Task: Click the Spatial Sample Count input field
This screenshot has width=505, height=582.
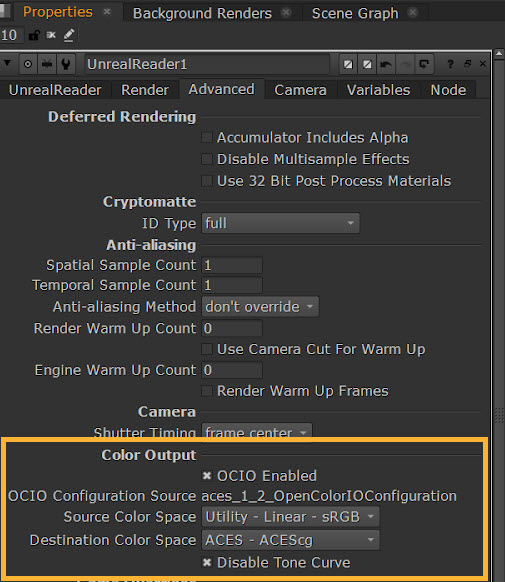Action: pyautogui.click(x=232, y=265)
